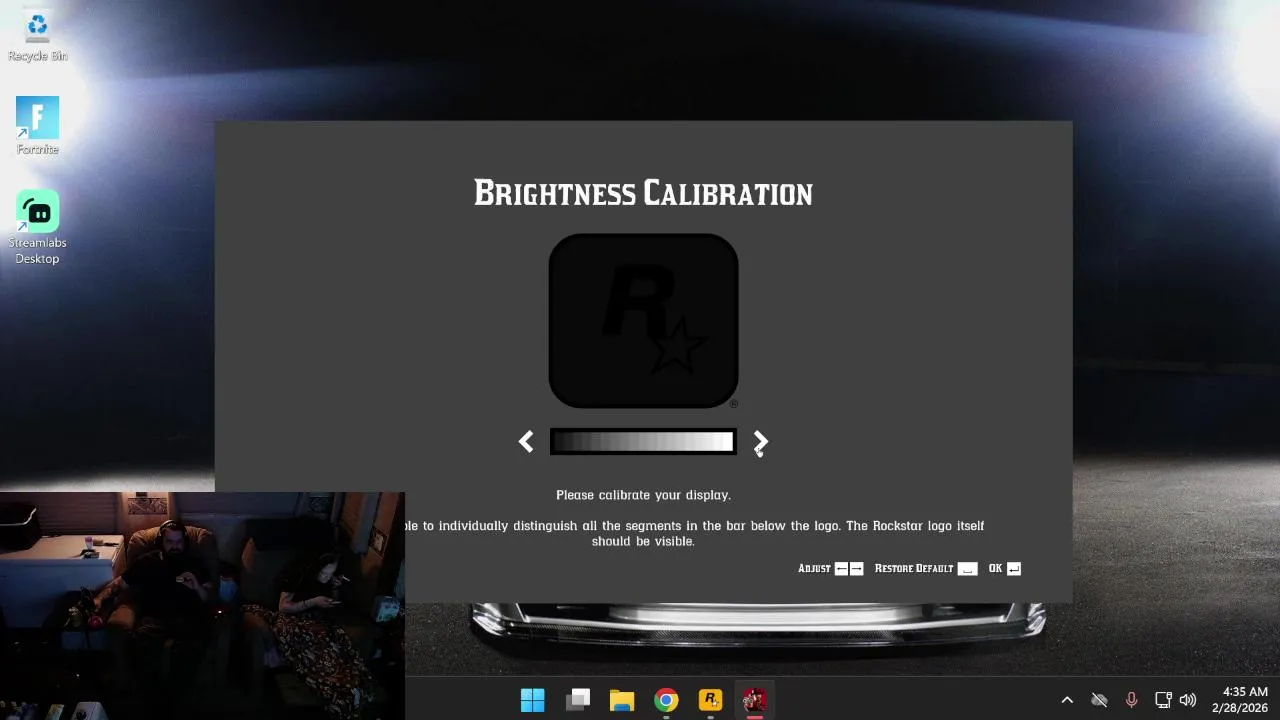1280x720 pixels.
Task: Increase brightness with the right arrow
Action: pos(760,442)
